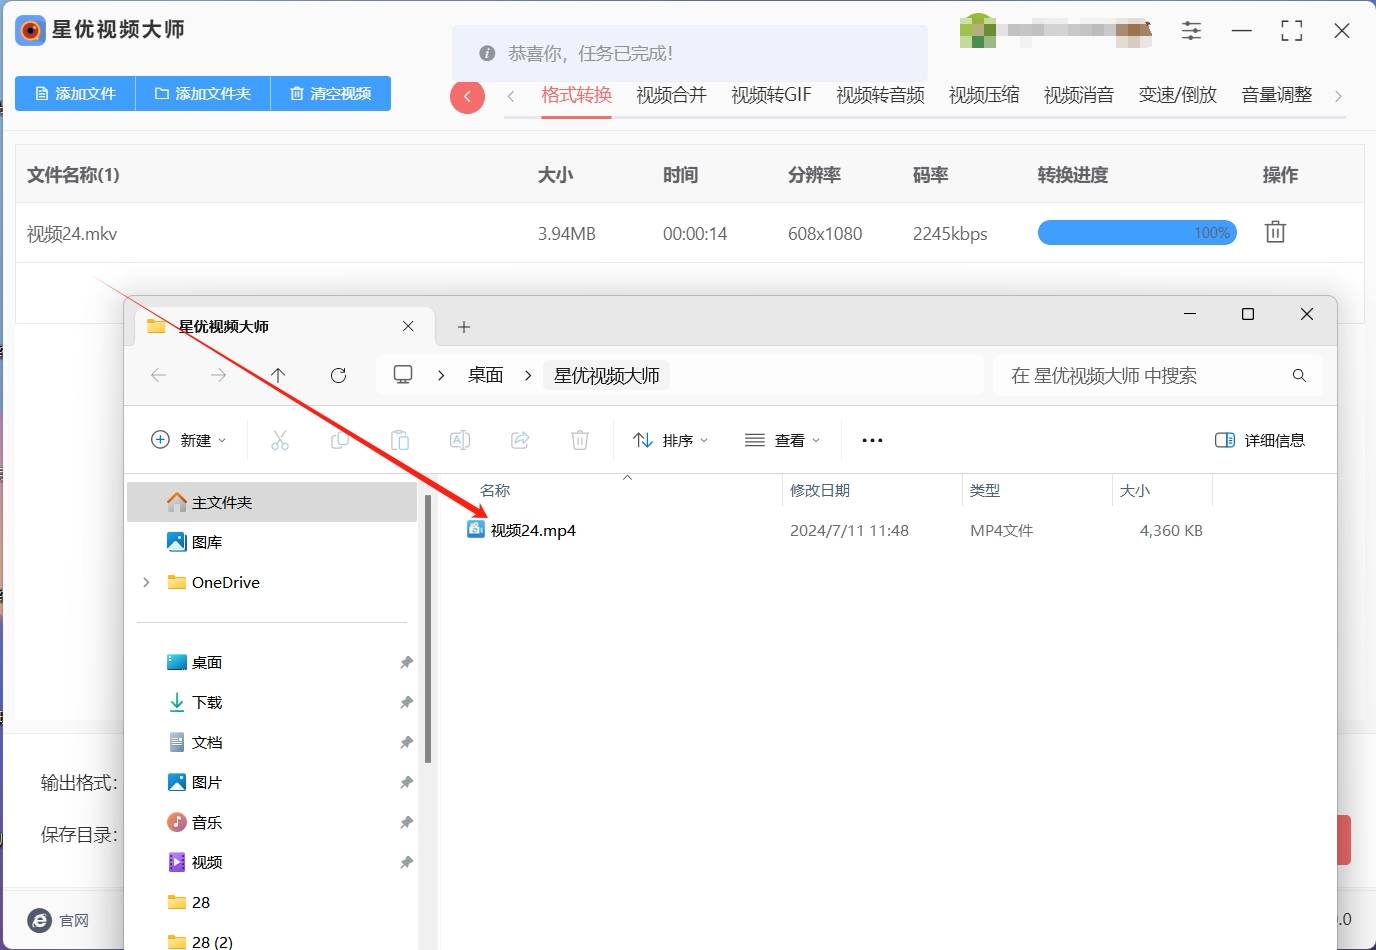Open the 视频消音 tab

[x=1079, y=95]
